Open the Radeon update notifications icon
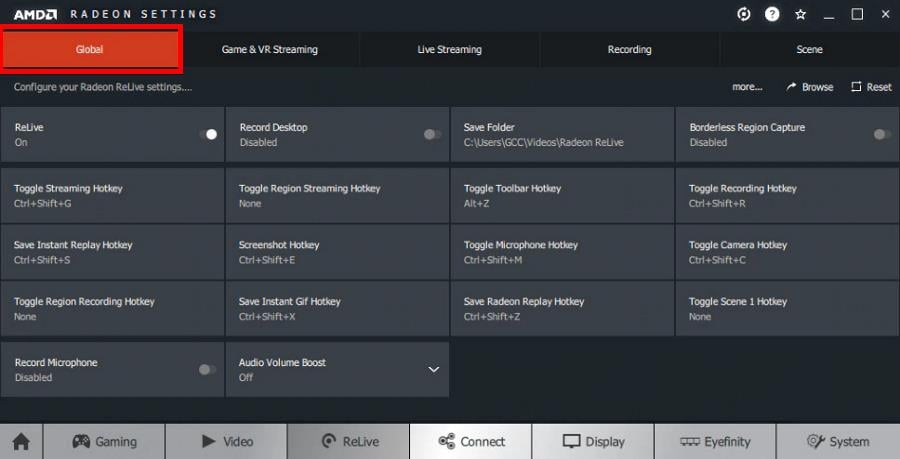Viewport: 900px width, 459px height. click(743, 14)
